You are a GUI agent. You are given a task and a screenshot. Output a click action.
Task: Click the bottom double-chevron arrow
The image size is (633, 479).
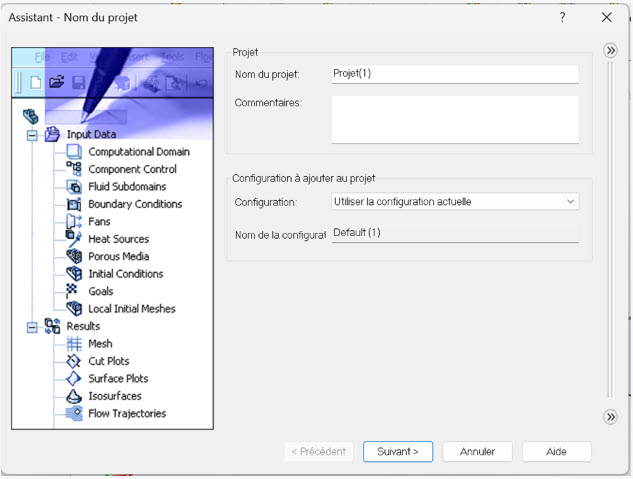coord(609,416)
